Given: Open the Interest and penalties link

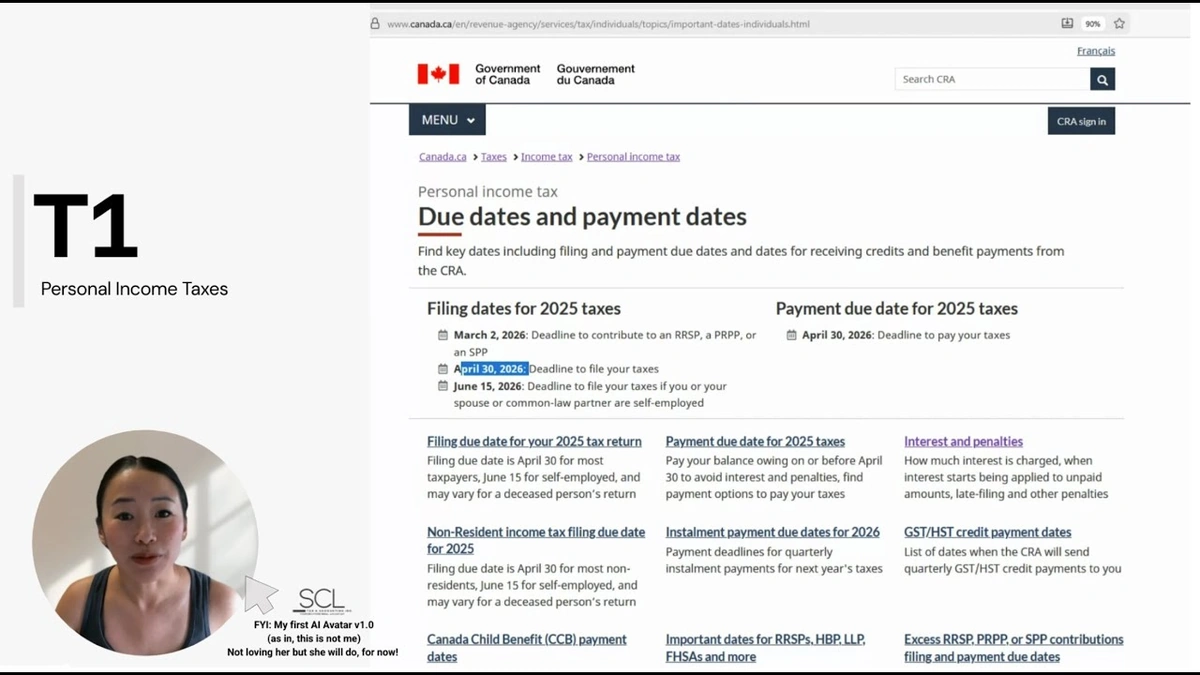Looking at the screenshot, I should (x=962, y=441).
